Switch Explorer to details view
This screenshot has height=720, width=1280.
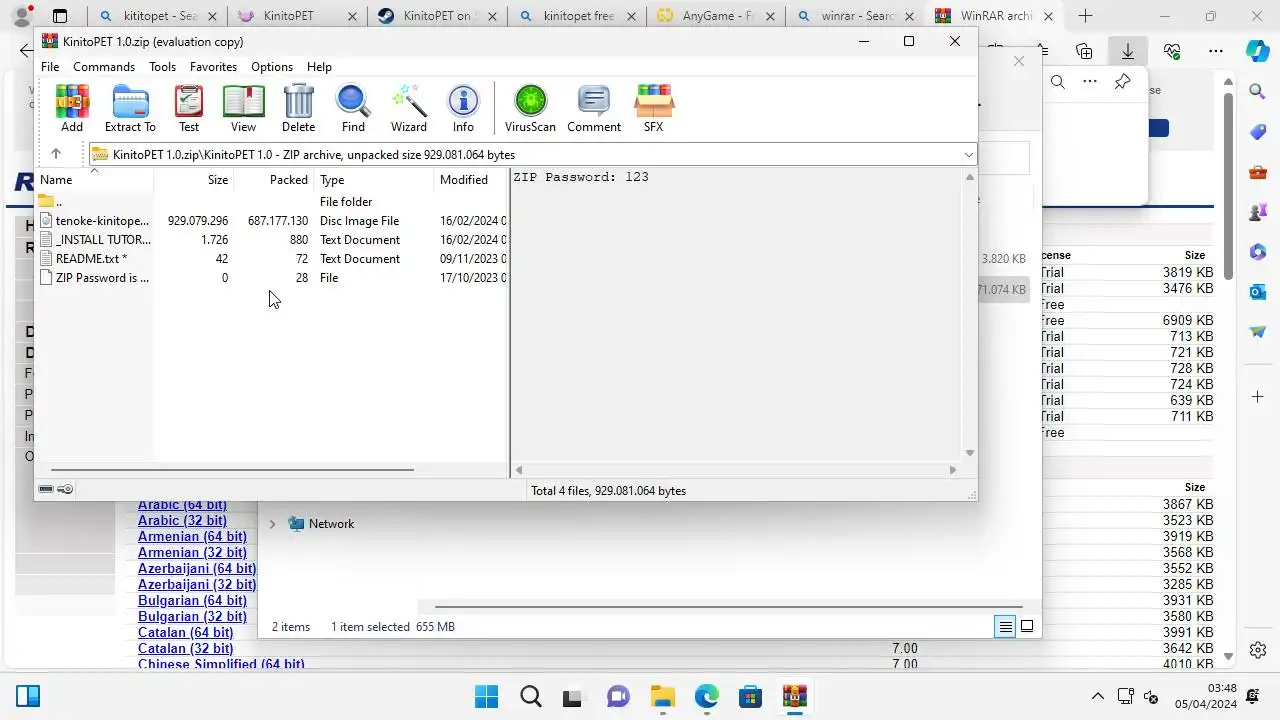1005,627
